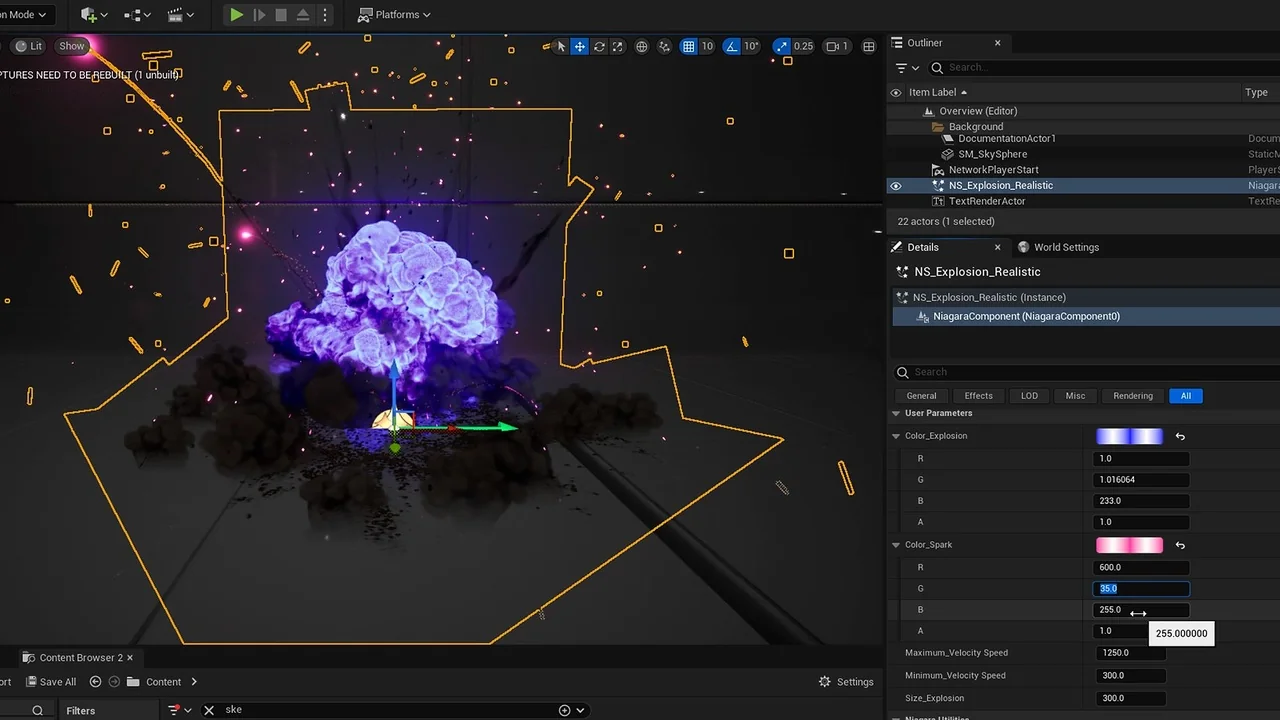Screen dimensions: 1280x720
Task: Collapse the Color_Explosion parameter group
Action: point(896,436)
